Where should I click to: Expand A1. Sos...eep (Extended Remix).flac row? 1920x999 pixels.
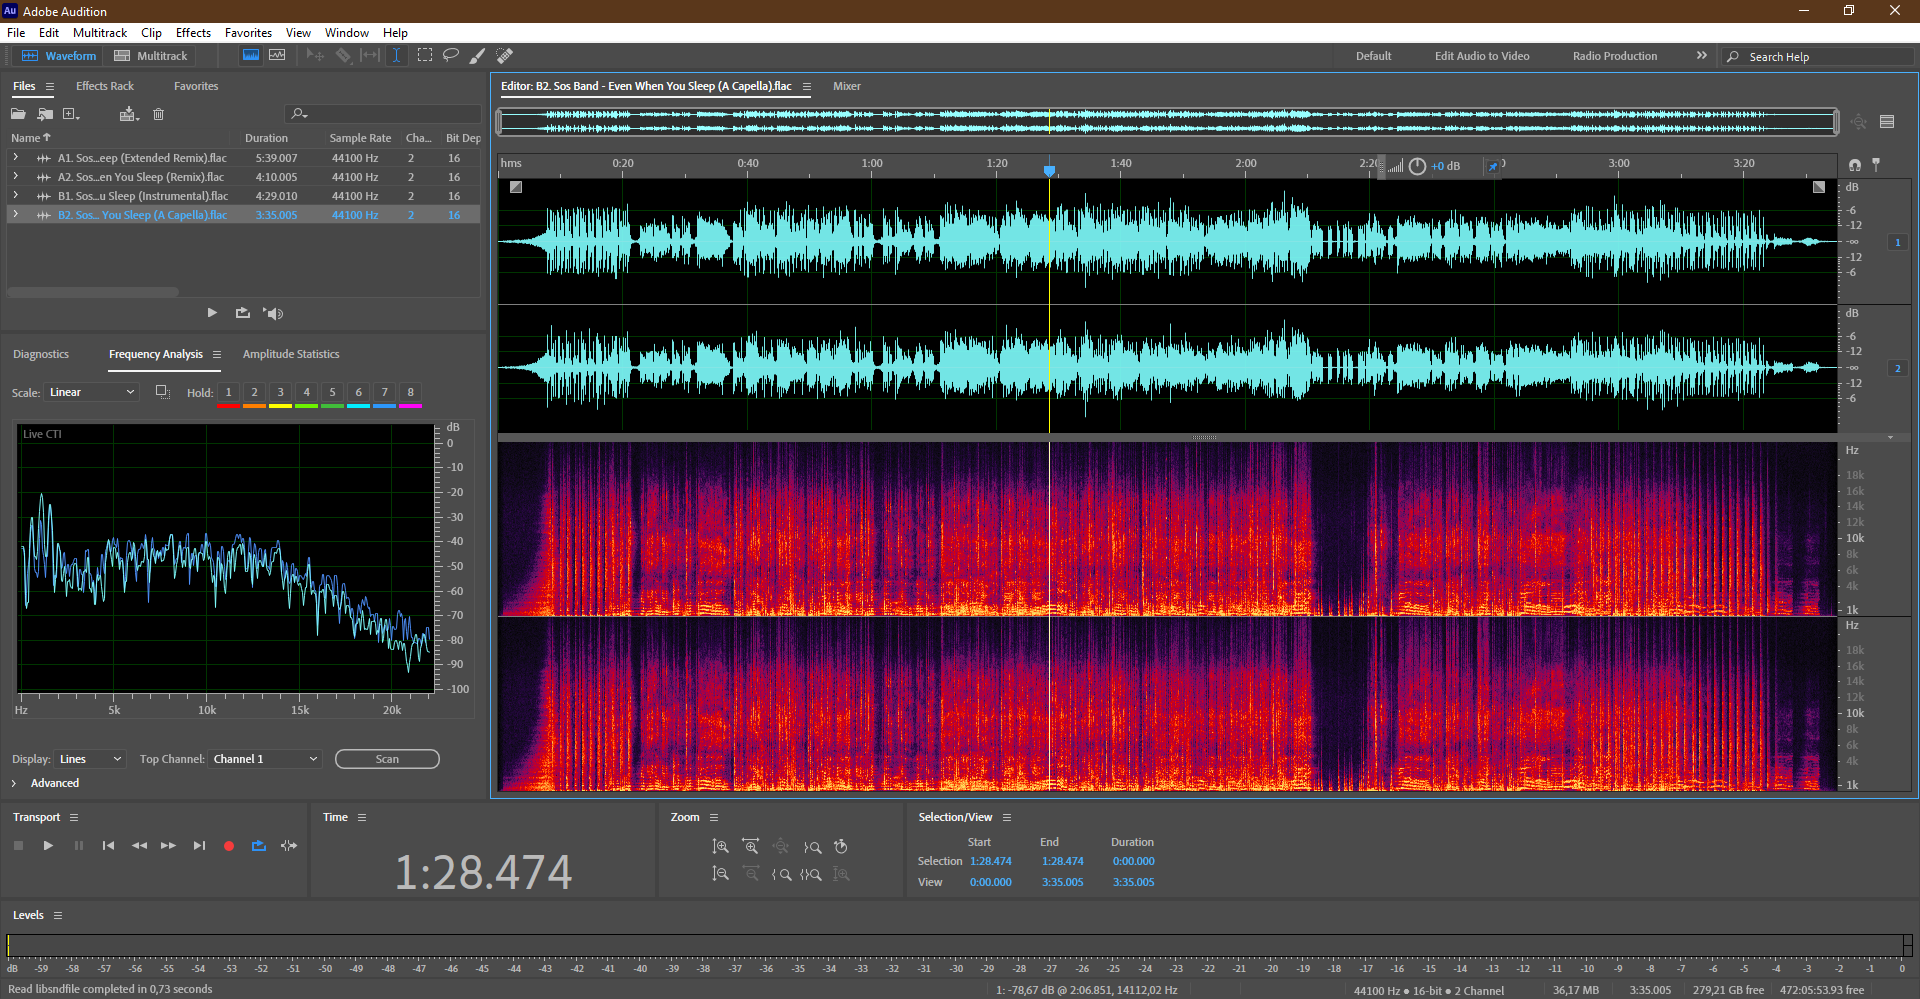[15, 158]
